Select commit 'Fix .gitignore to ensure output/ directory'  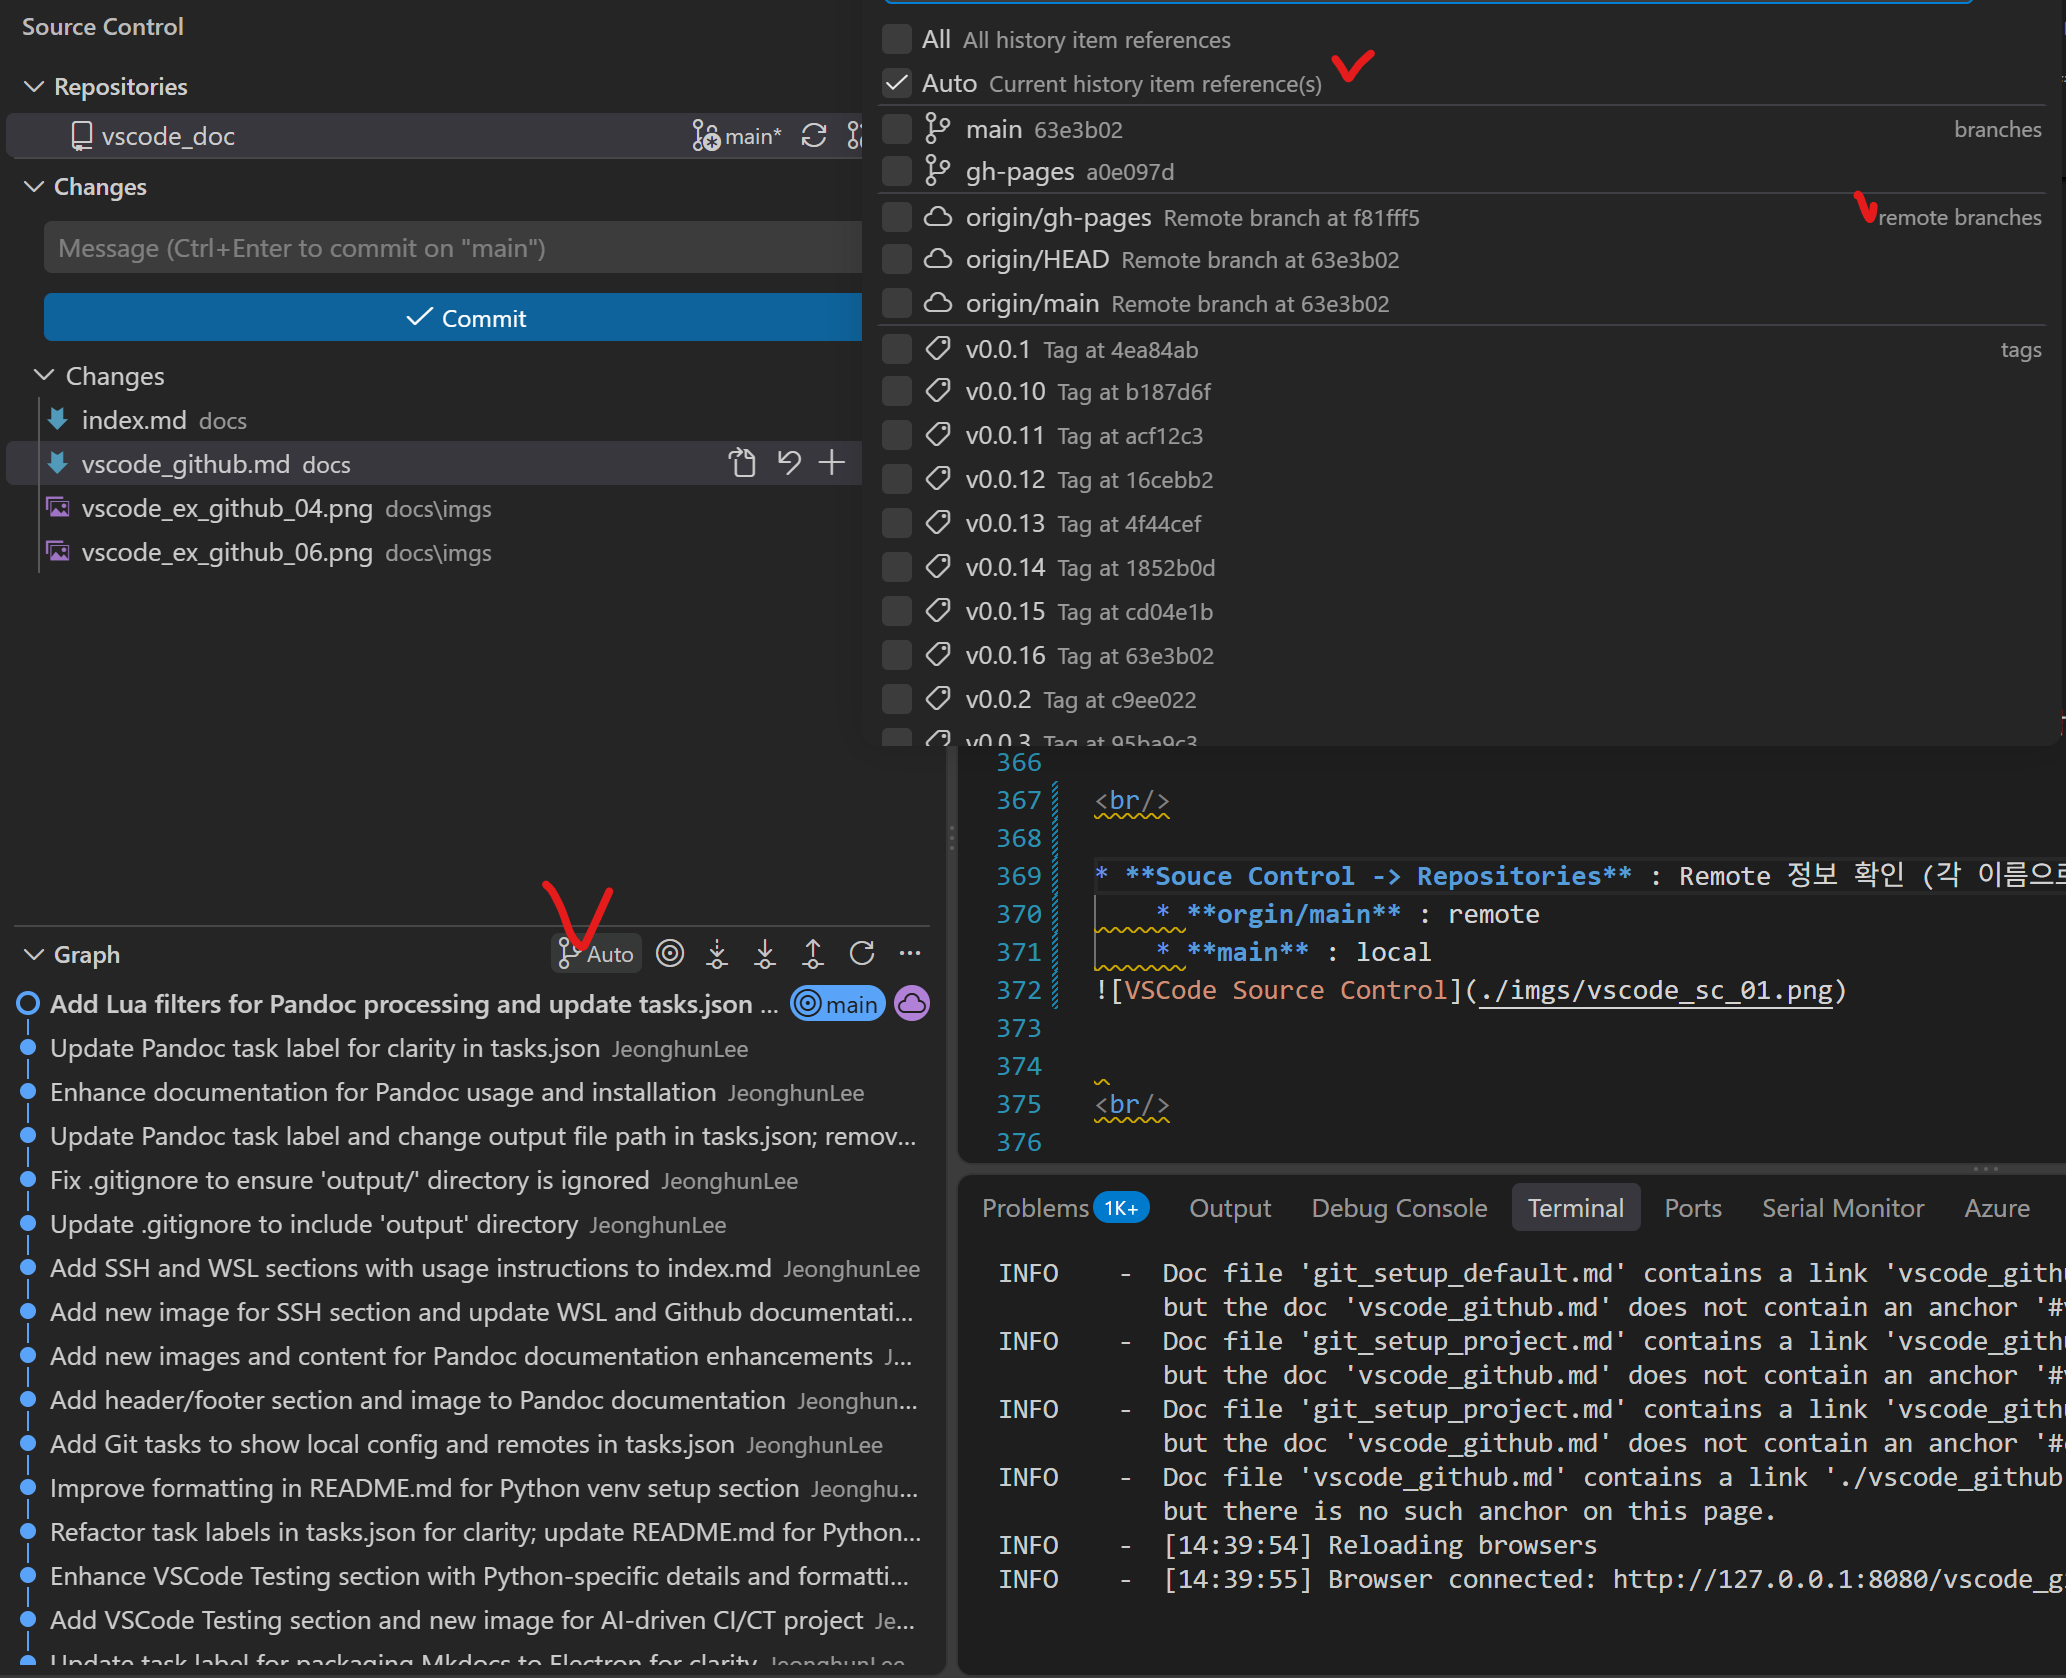[350, 1180]
